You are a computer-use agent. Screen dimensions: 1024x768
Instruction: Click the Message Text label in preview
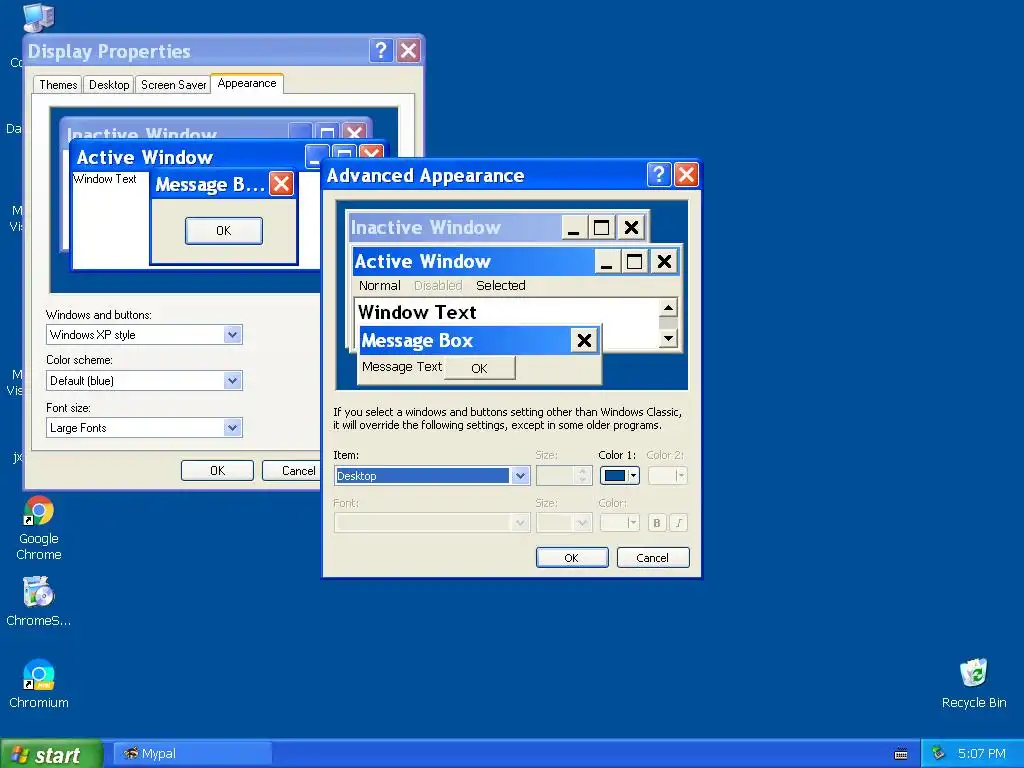click(x=402, y=366)
